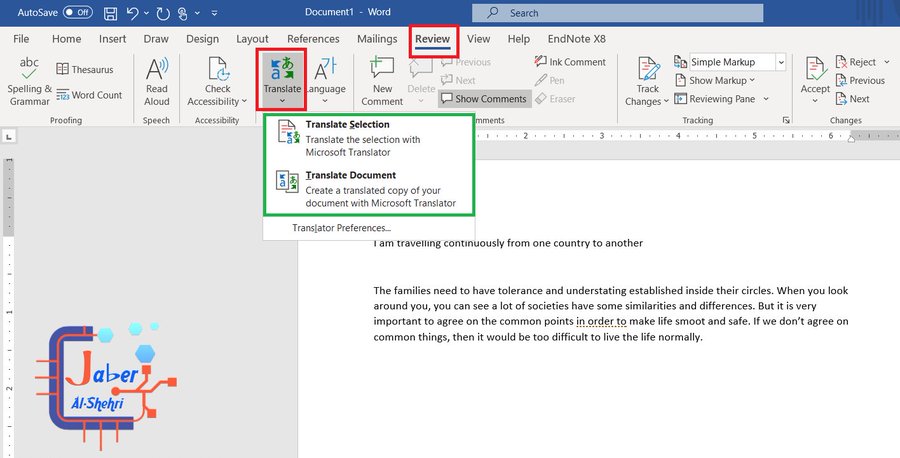Select the Review tab
The height and width of the screenshot is (458, 900).
click(x=433, y=38)
